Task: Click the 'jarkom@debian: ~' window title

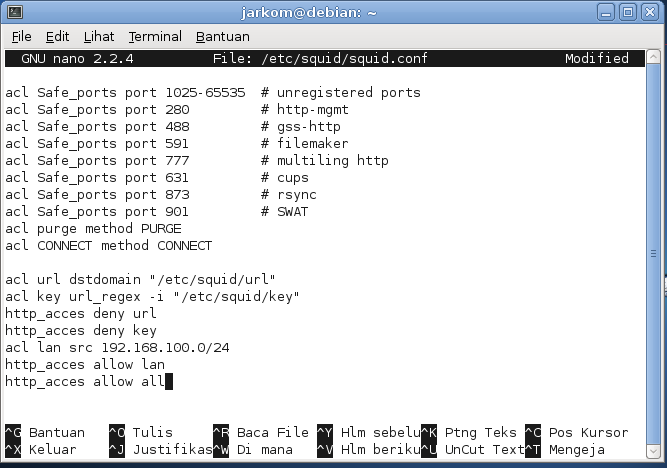Action: pos(309,12)
